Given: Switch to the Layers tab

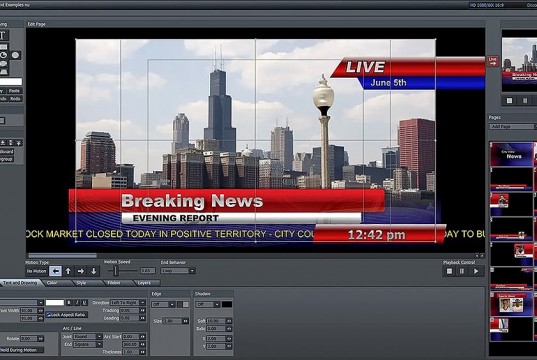Looking at the screenshot, I should point(144,283).
